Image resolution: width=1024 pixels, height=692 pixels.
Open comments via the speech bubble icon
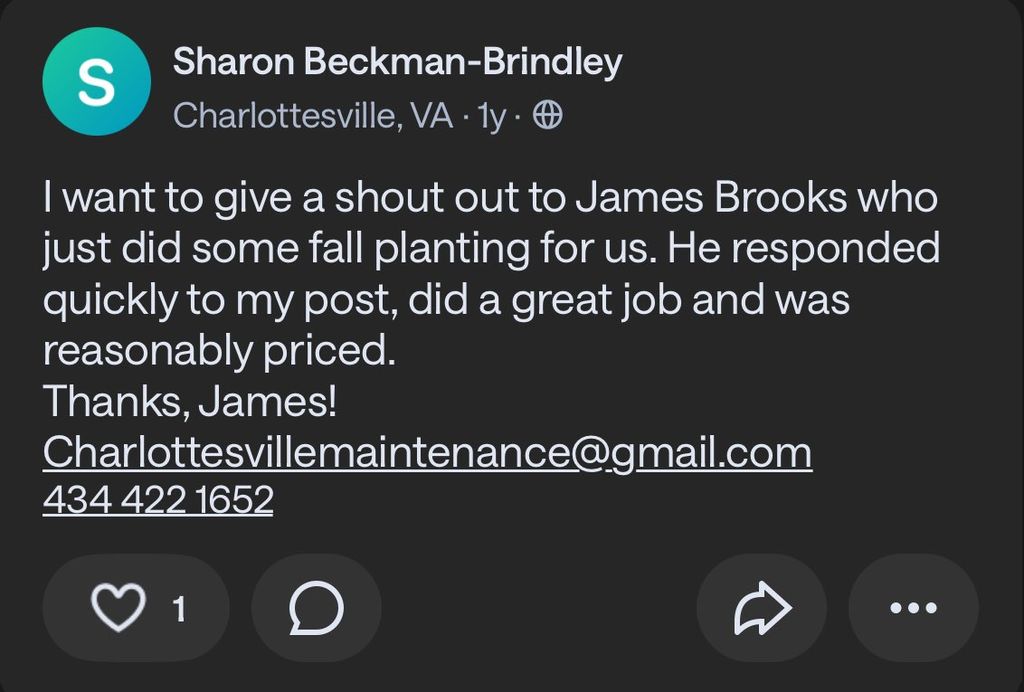coord(316,608)
